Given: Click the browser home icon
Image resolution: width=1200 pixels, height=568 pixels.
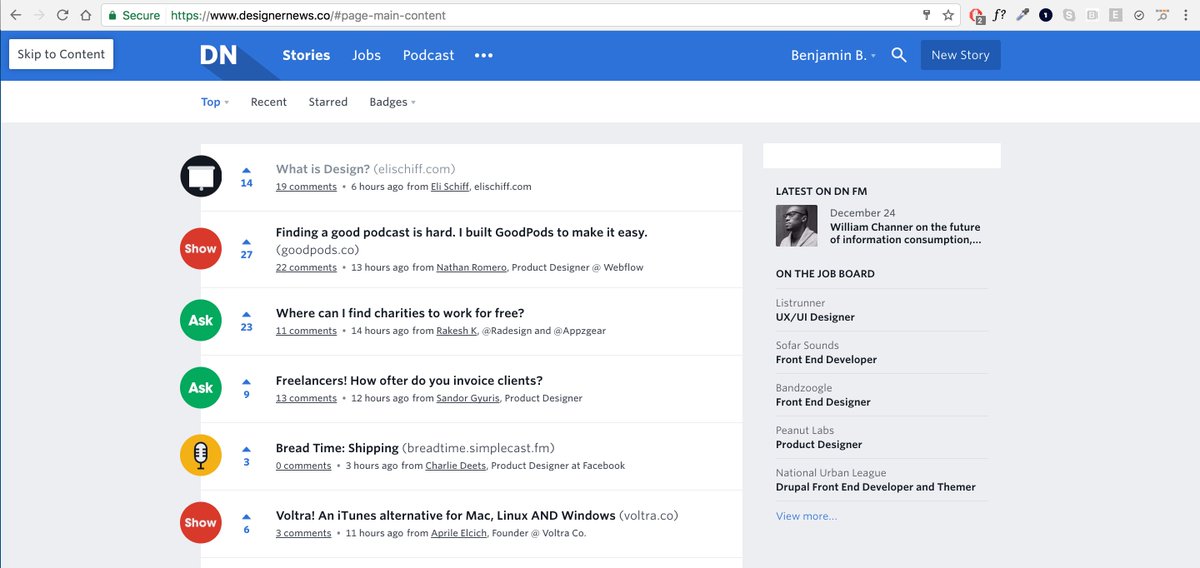Looking at the screenshot, I should click(x=87, y=16).
